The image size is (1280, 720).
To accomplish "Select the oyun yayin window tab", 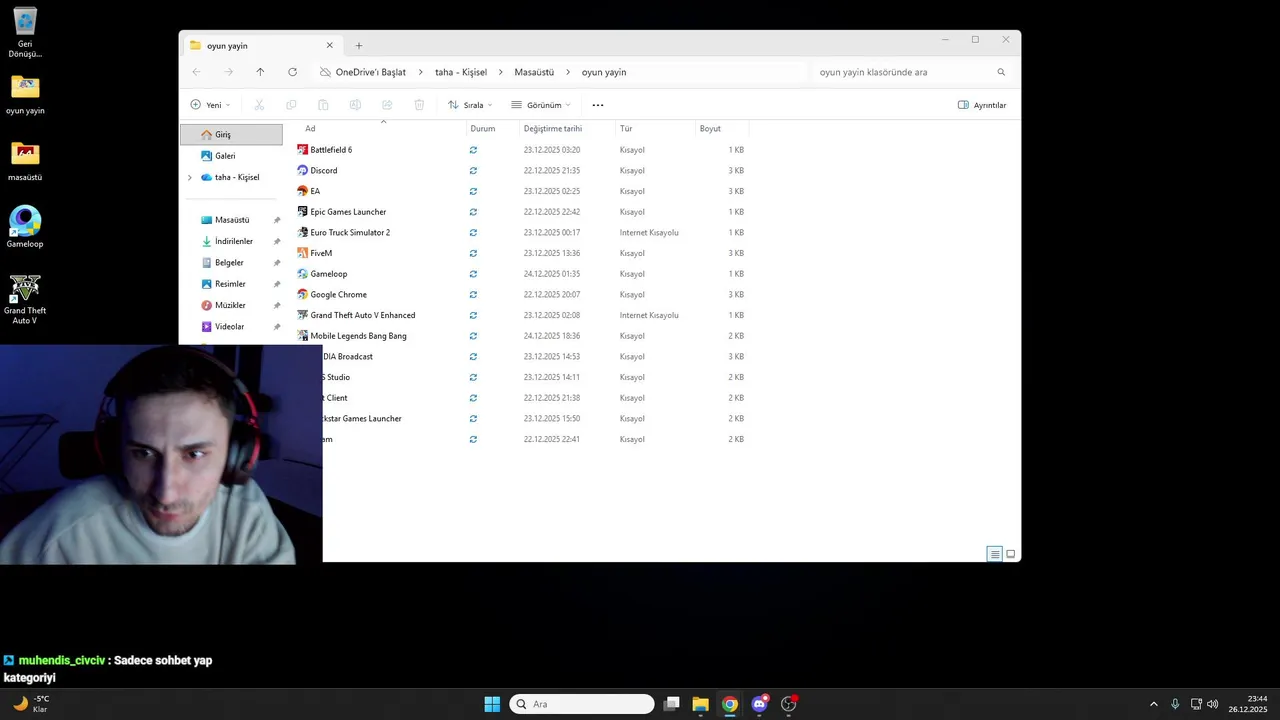I will 260,45.
